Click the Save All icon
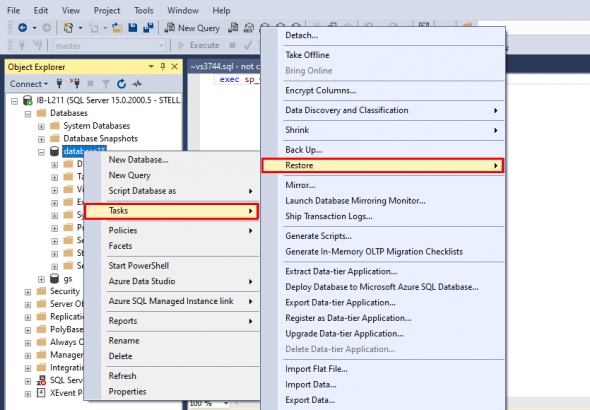 [x=148, y=27]
